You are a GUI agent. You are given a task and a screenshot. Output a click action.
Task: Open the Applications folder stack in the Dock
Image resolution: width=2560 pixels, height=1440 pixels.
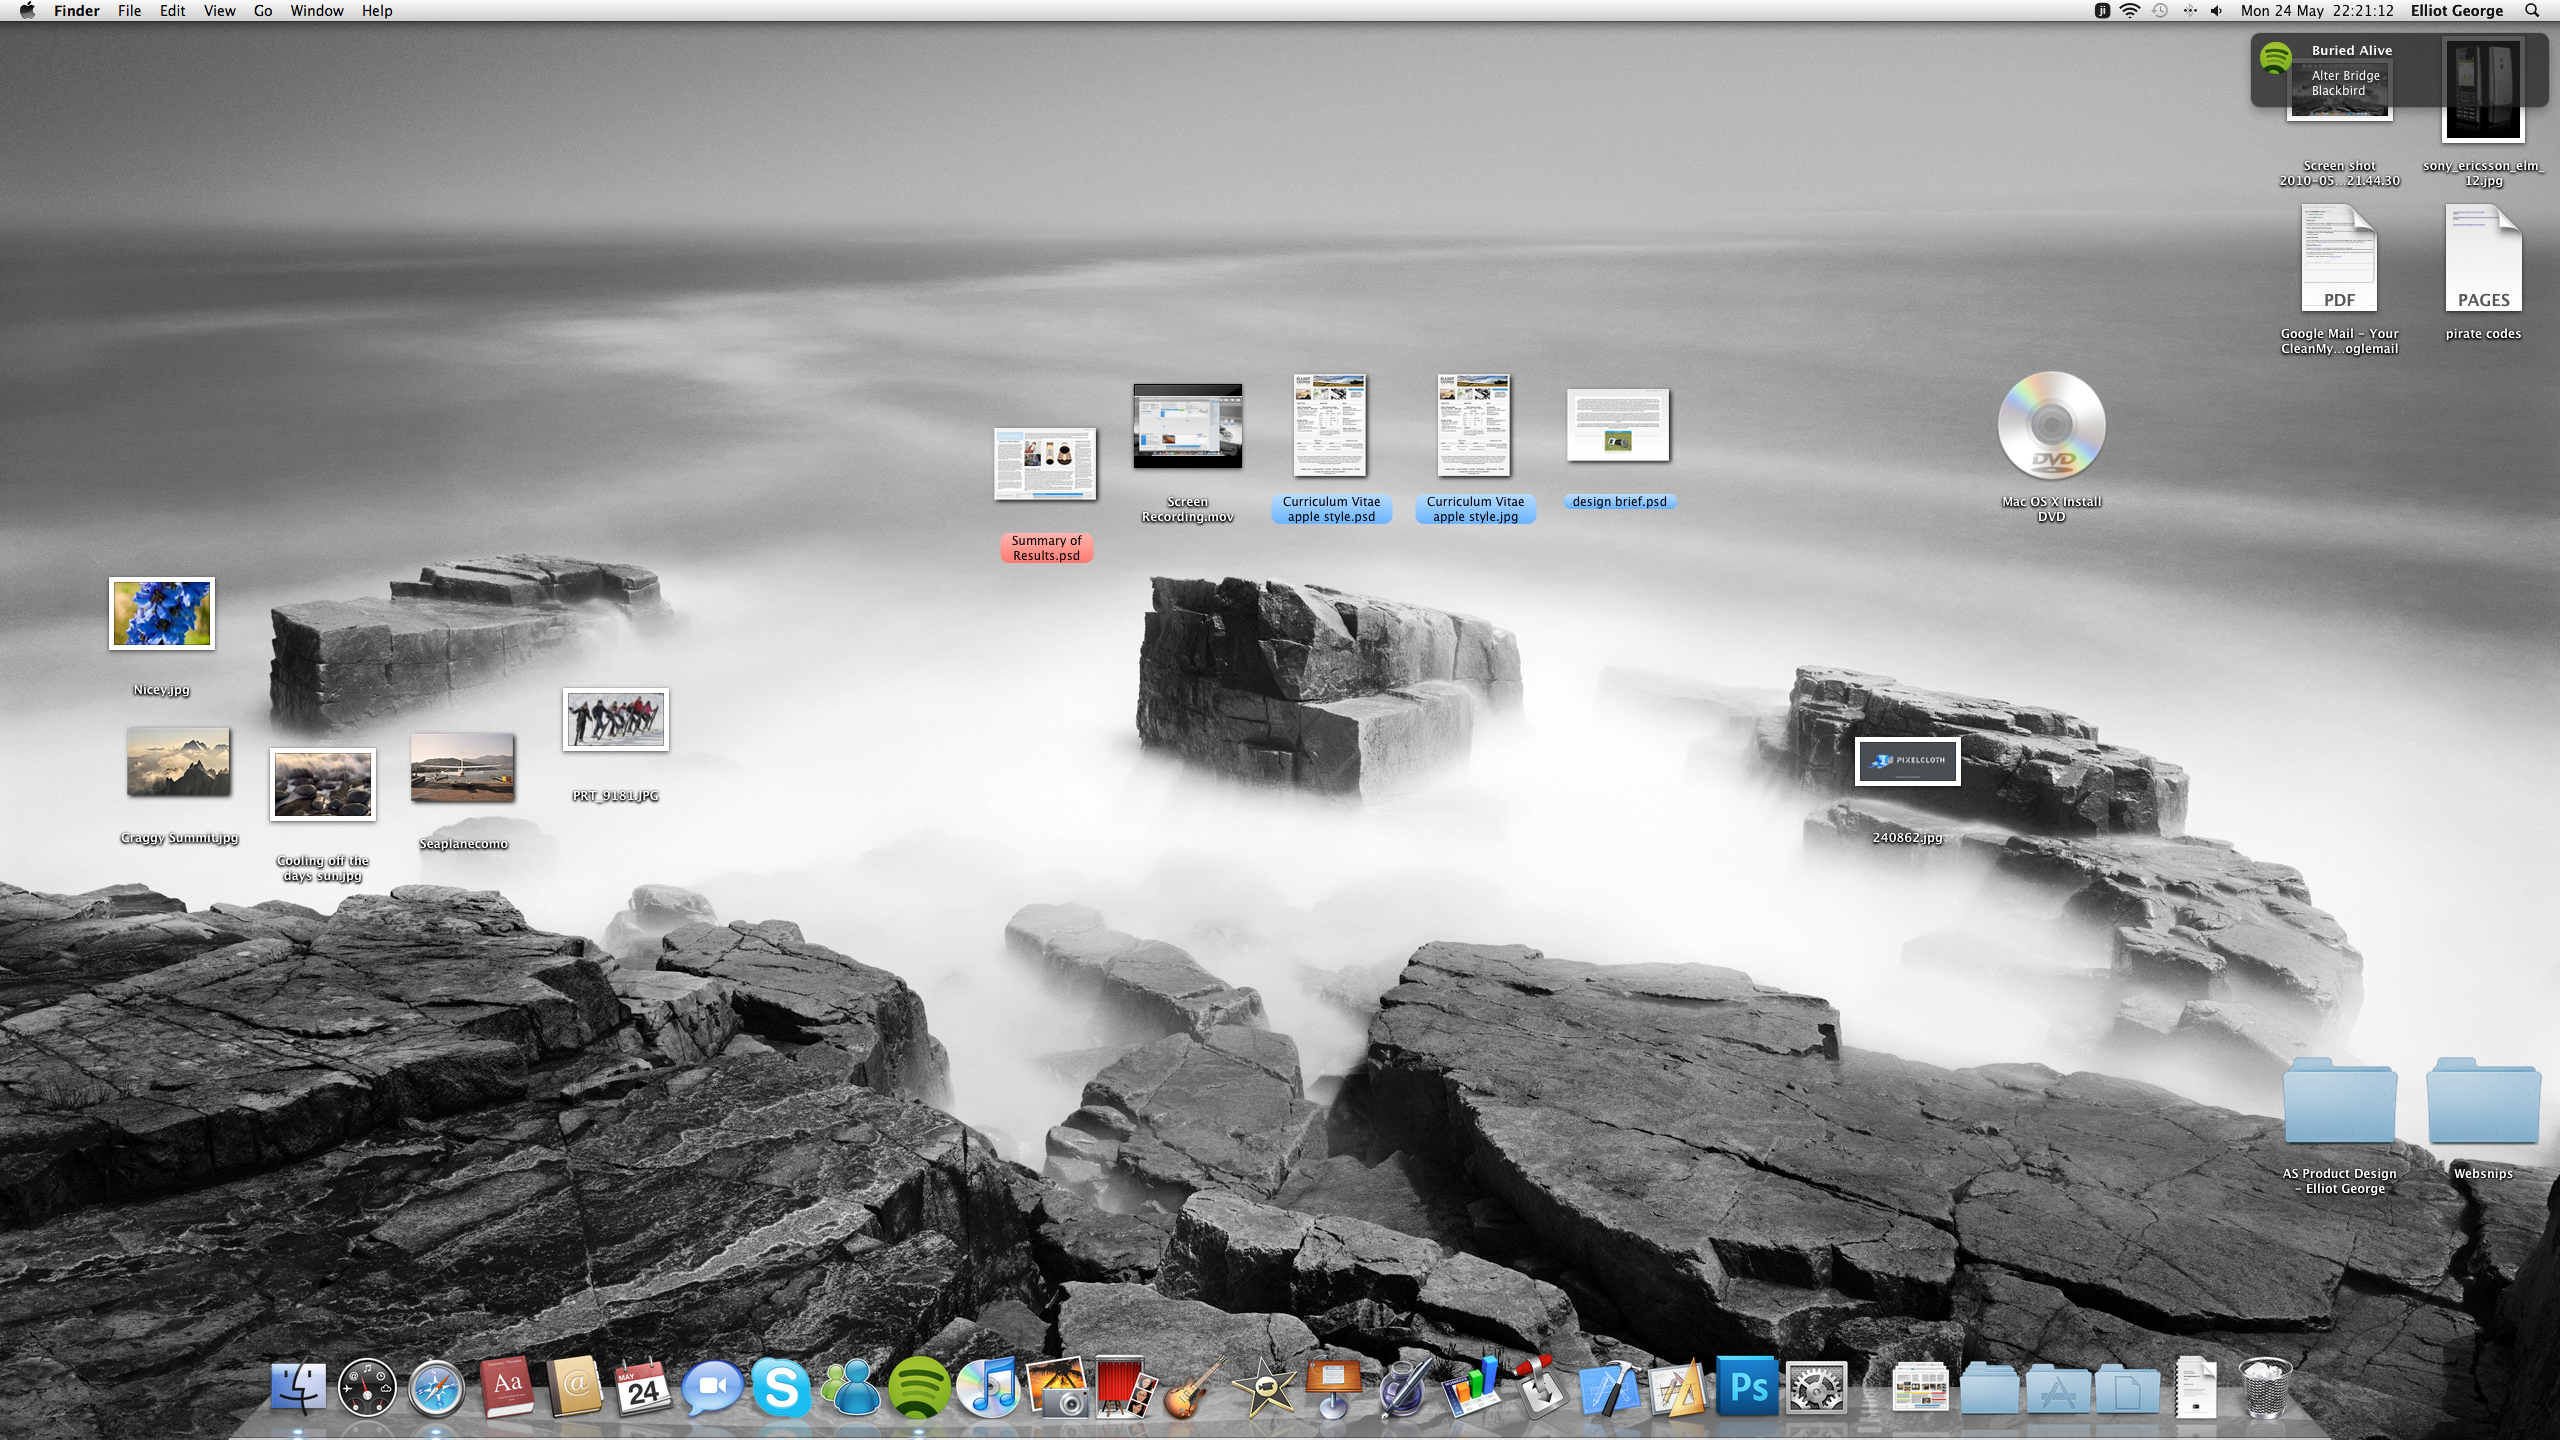[x=2058, y=1389]
